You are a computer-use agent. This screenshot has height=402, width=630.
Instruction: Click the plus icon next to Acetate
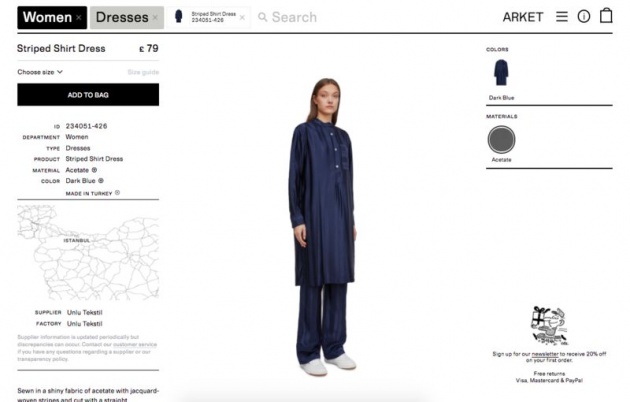[94, 170]
